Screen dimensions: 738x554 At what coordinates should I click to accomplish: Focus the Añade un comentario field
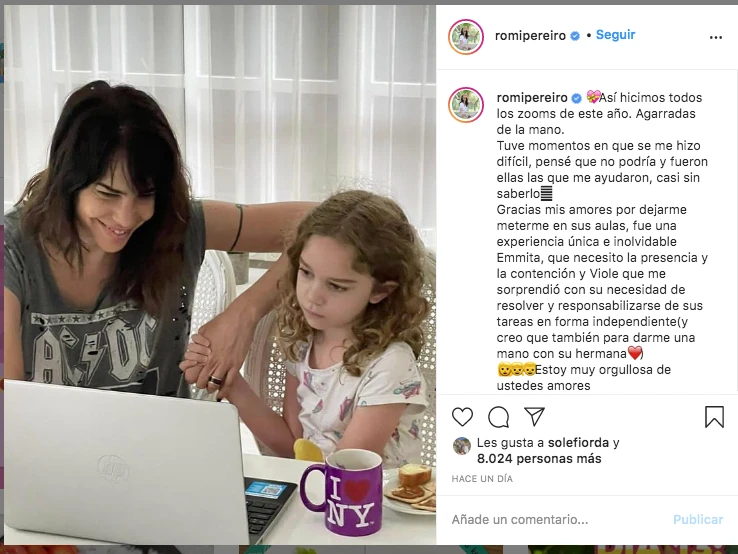[555, 520]
